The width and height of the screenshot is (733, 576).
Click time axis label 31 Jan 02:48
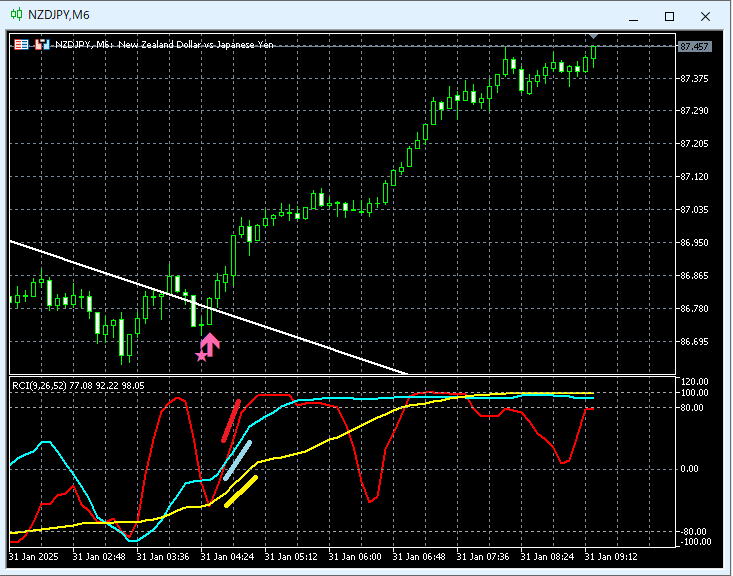tap(99, 557)
